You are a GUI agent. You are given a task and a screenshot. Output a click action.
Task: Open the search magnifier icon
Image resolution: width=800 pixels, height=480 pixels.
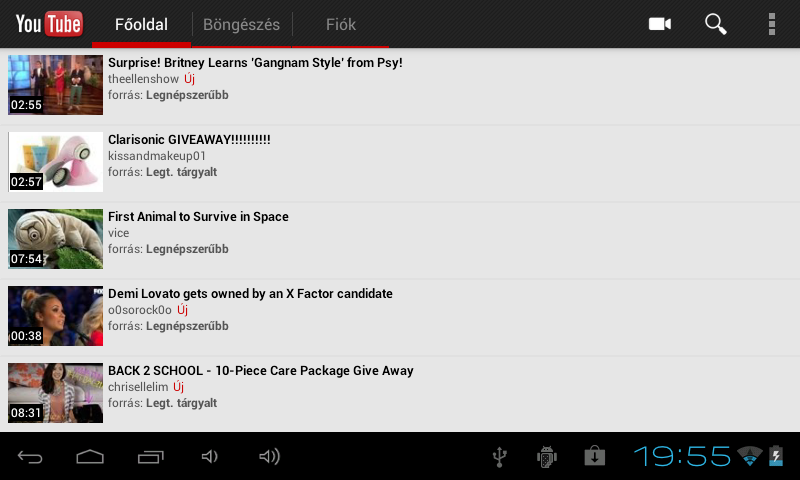pyautogui.click(x=715, y=24)
